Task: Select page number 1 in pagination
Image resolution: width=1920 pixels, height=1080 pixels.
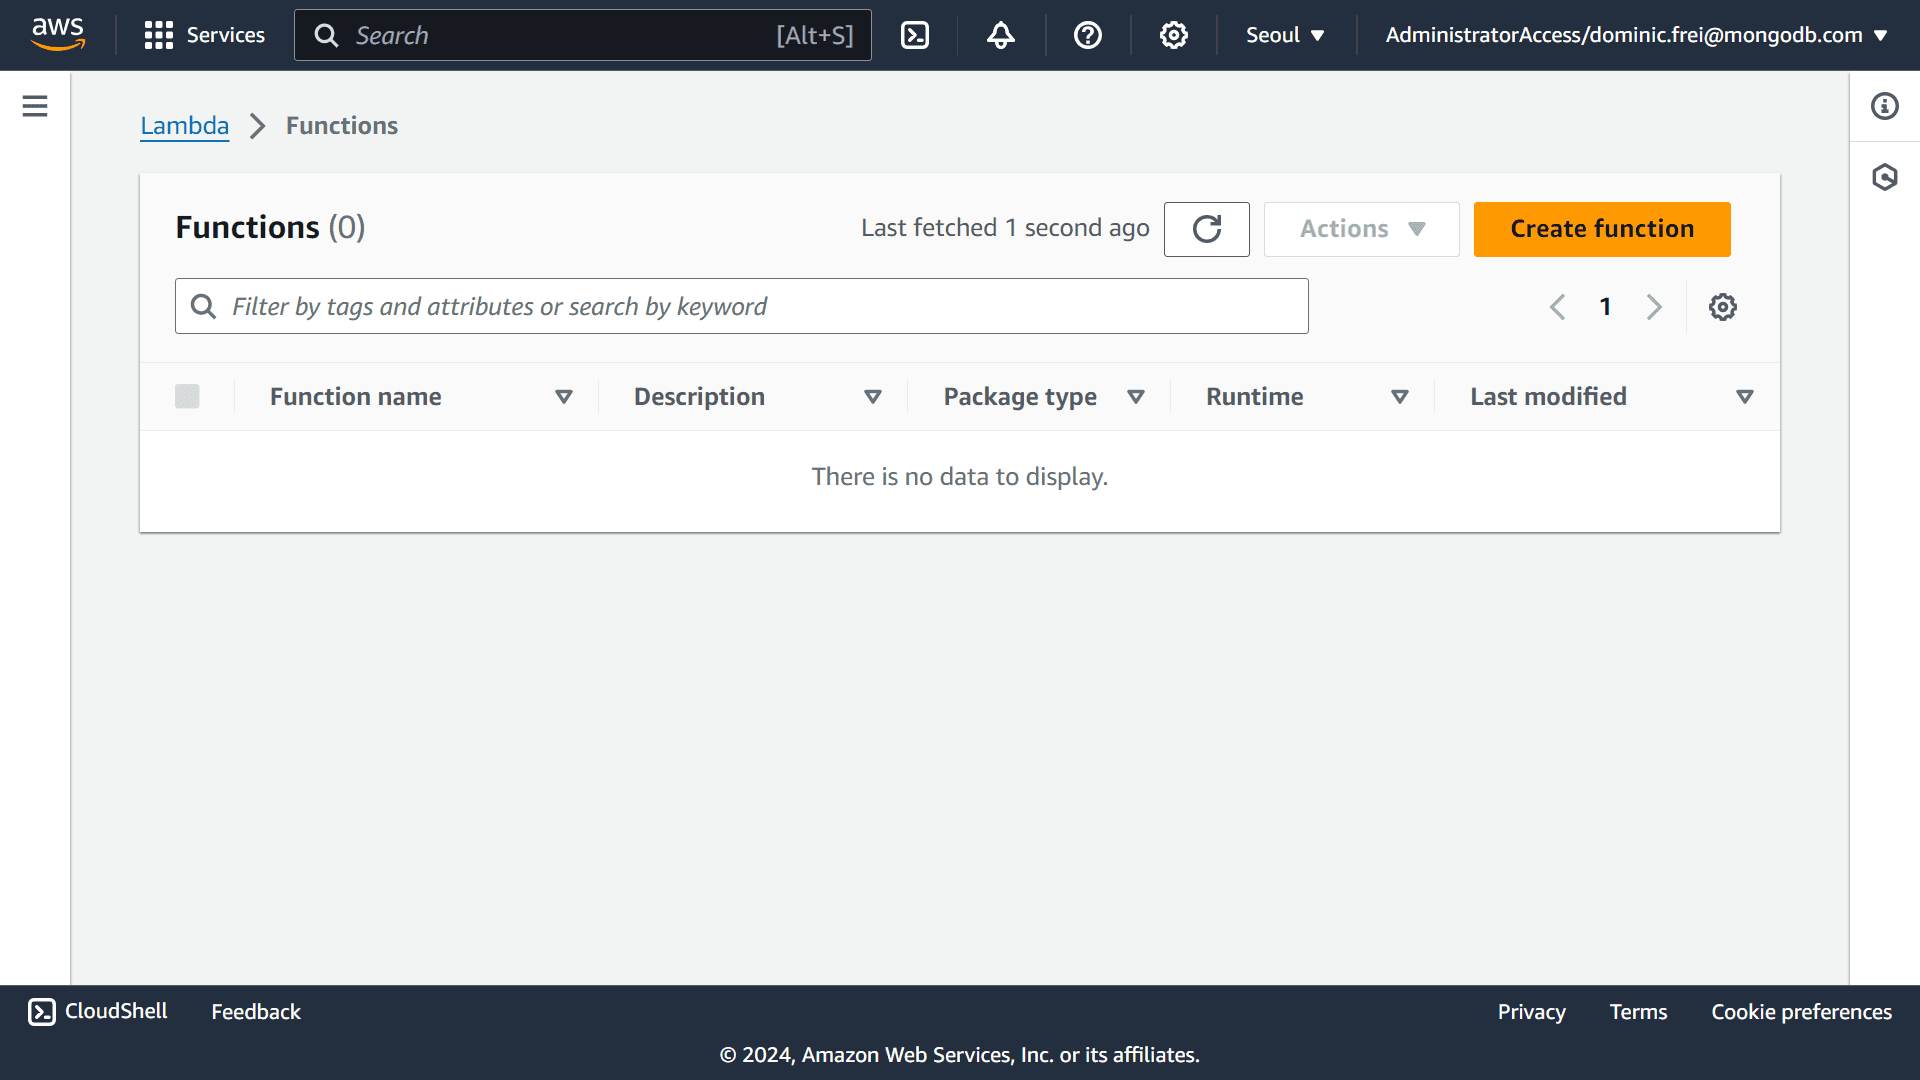Action: coord(1605,307)
